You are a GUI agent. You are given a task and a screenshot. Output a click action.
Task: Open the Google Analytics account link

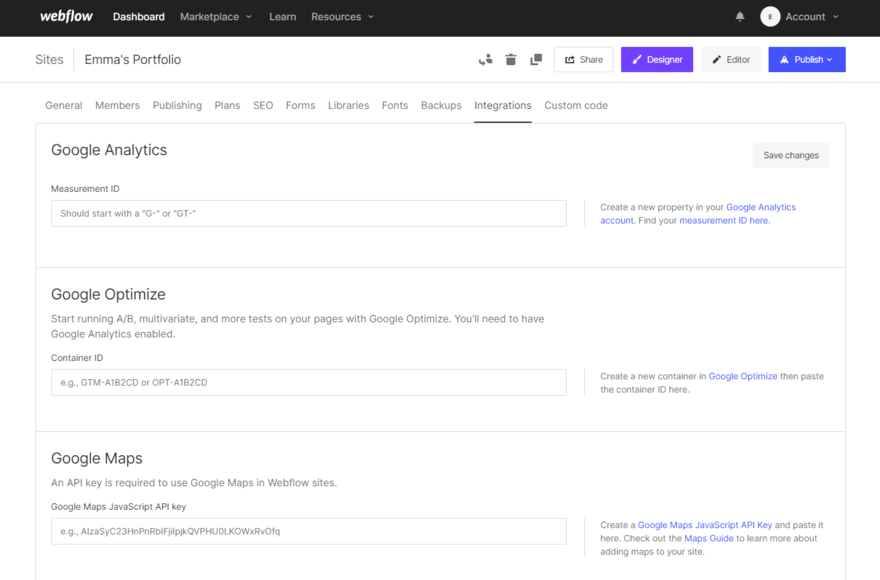[x=760, y=207]
